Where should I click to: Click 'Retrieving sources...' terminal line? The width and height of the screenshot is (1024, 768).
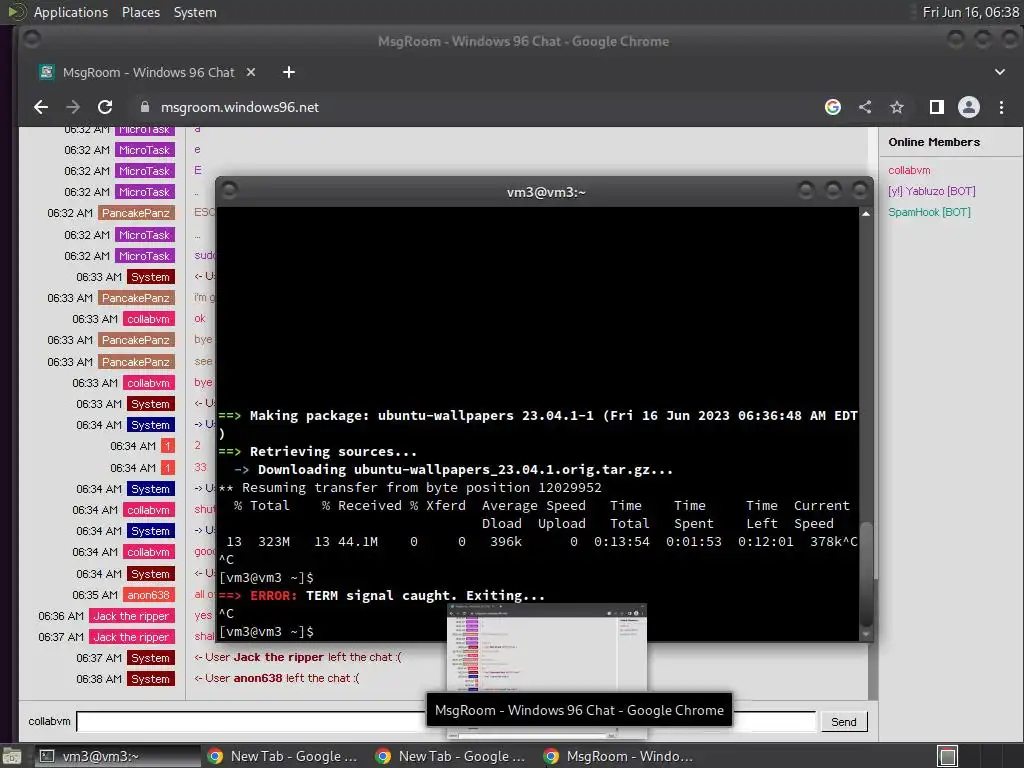317,452
